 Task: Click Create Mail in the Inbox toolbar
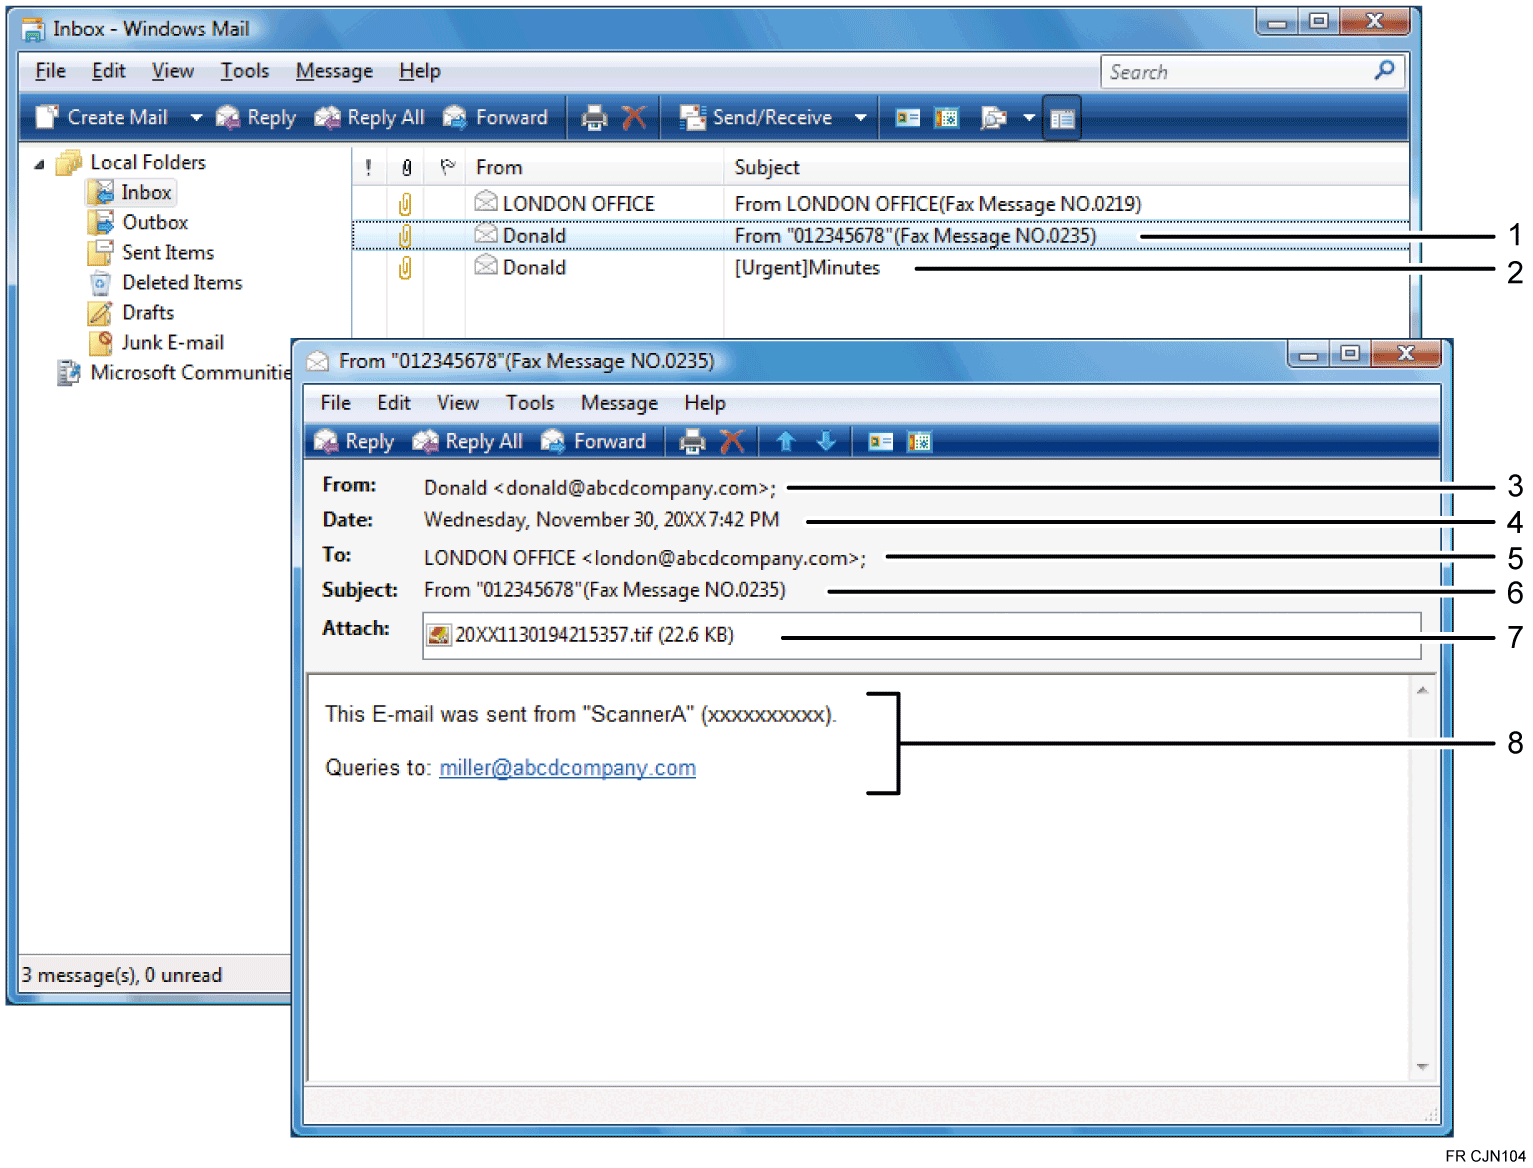(103, 118)
